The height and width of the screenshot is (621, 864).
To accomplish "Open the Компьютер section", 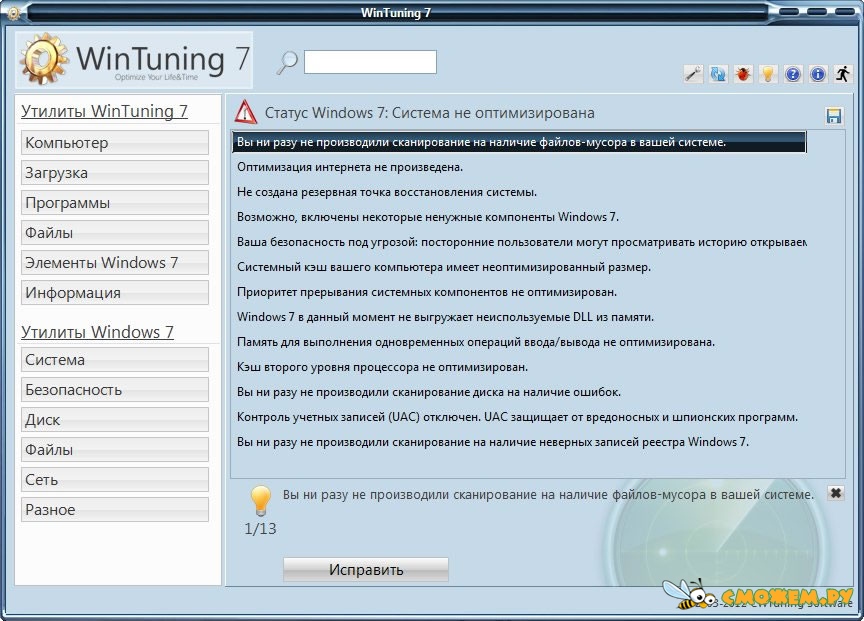I will click(115, 143).
